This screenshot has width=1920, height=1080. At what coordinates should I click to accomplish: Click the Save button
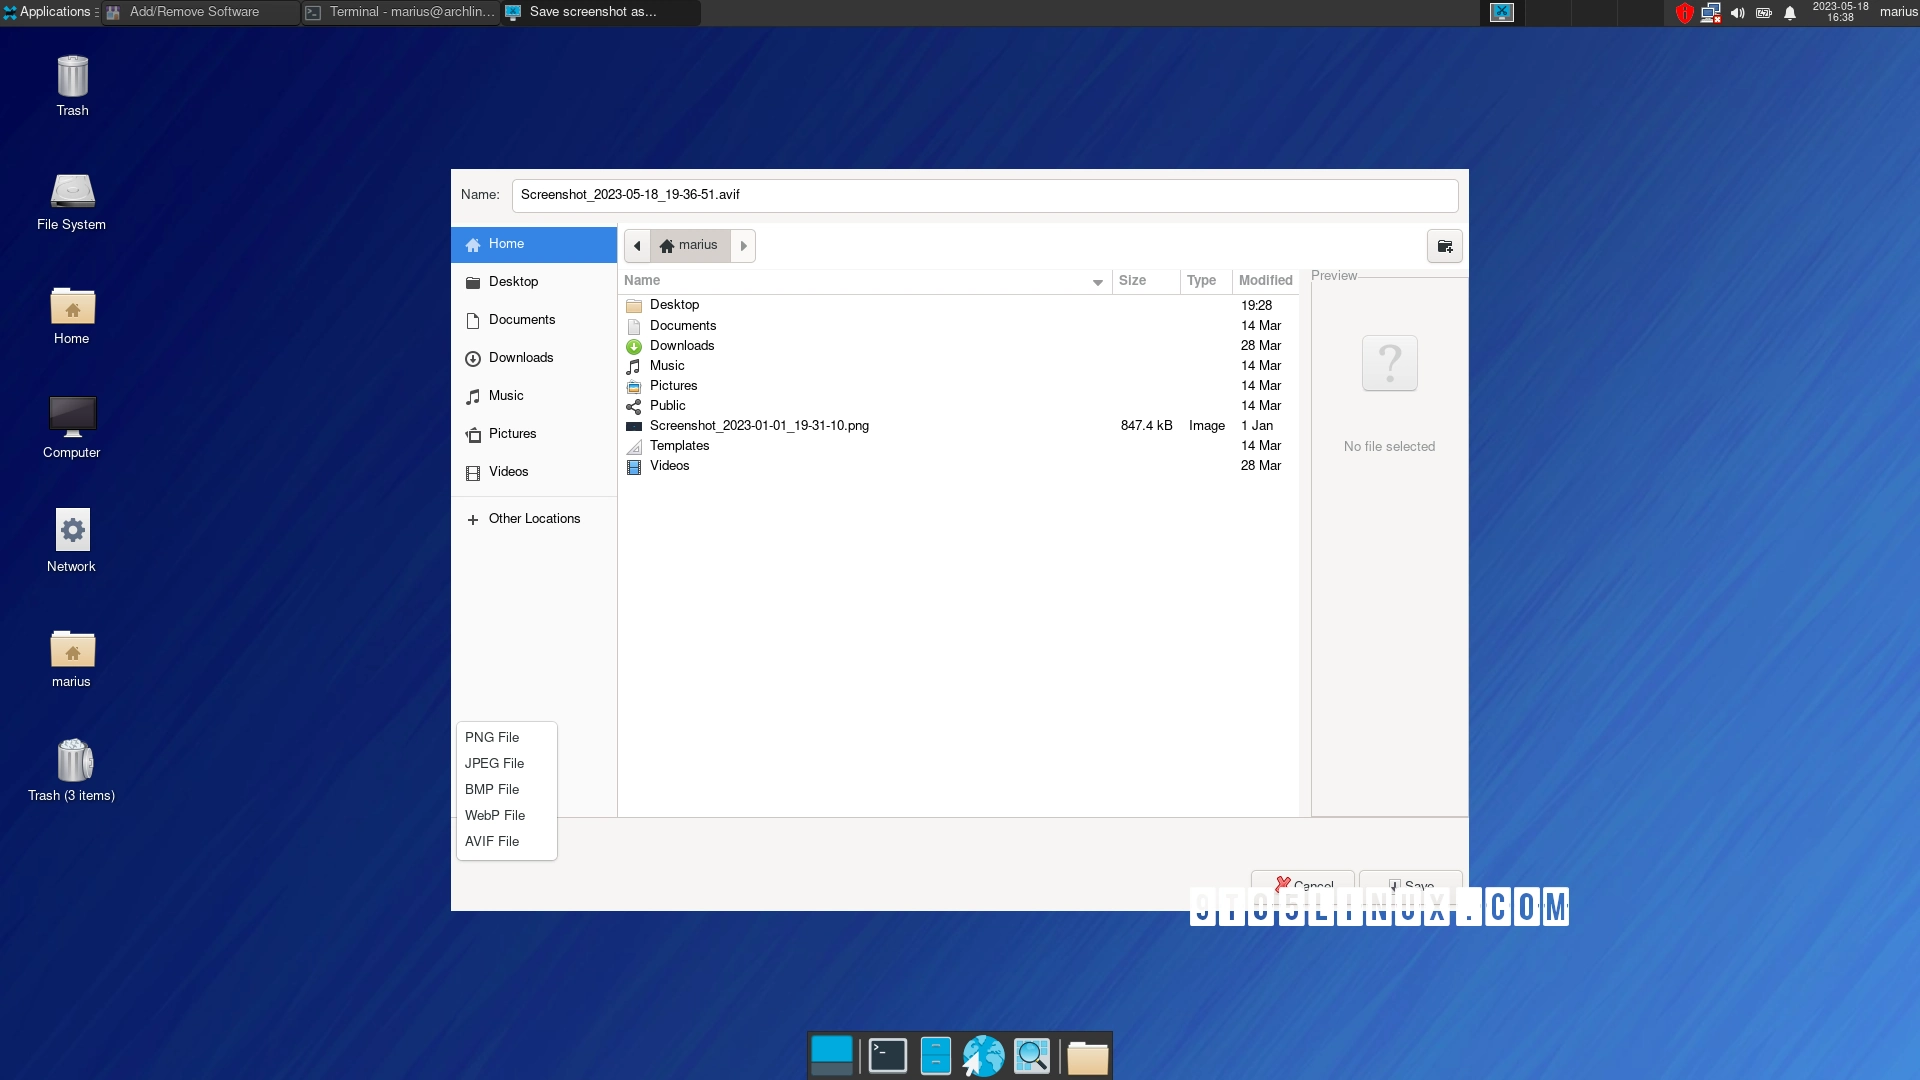(x=1410, y=886)
